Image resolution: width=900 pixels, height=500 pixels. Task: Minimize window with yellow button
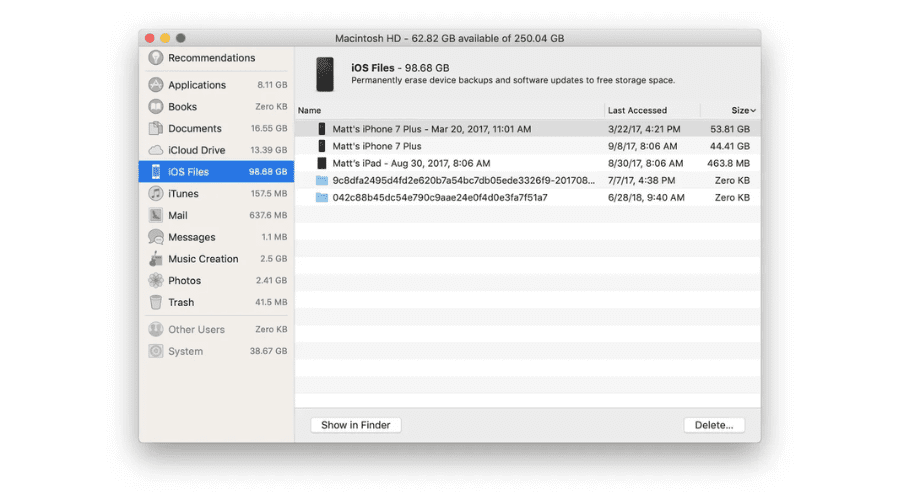point(165,38)
